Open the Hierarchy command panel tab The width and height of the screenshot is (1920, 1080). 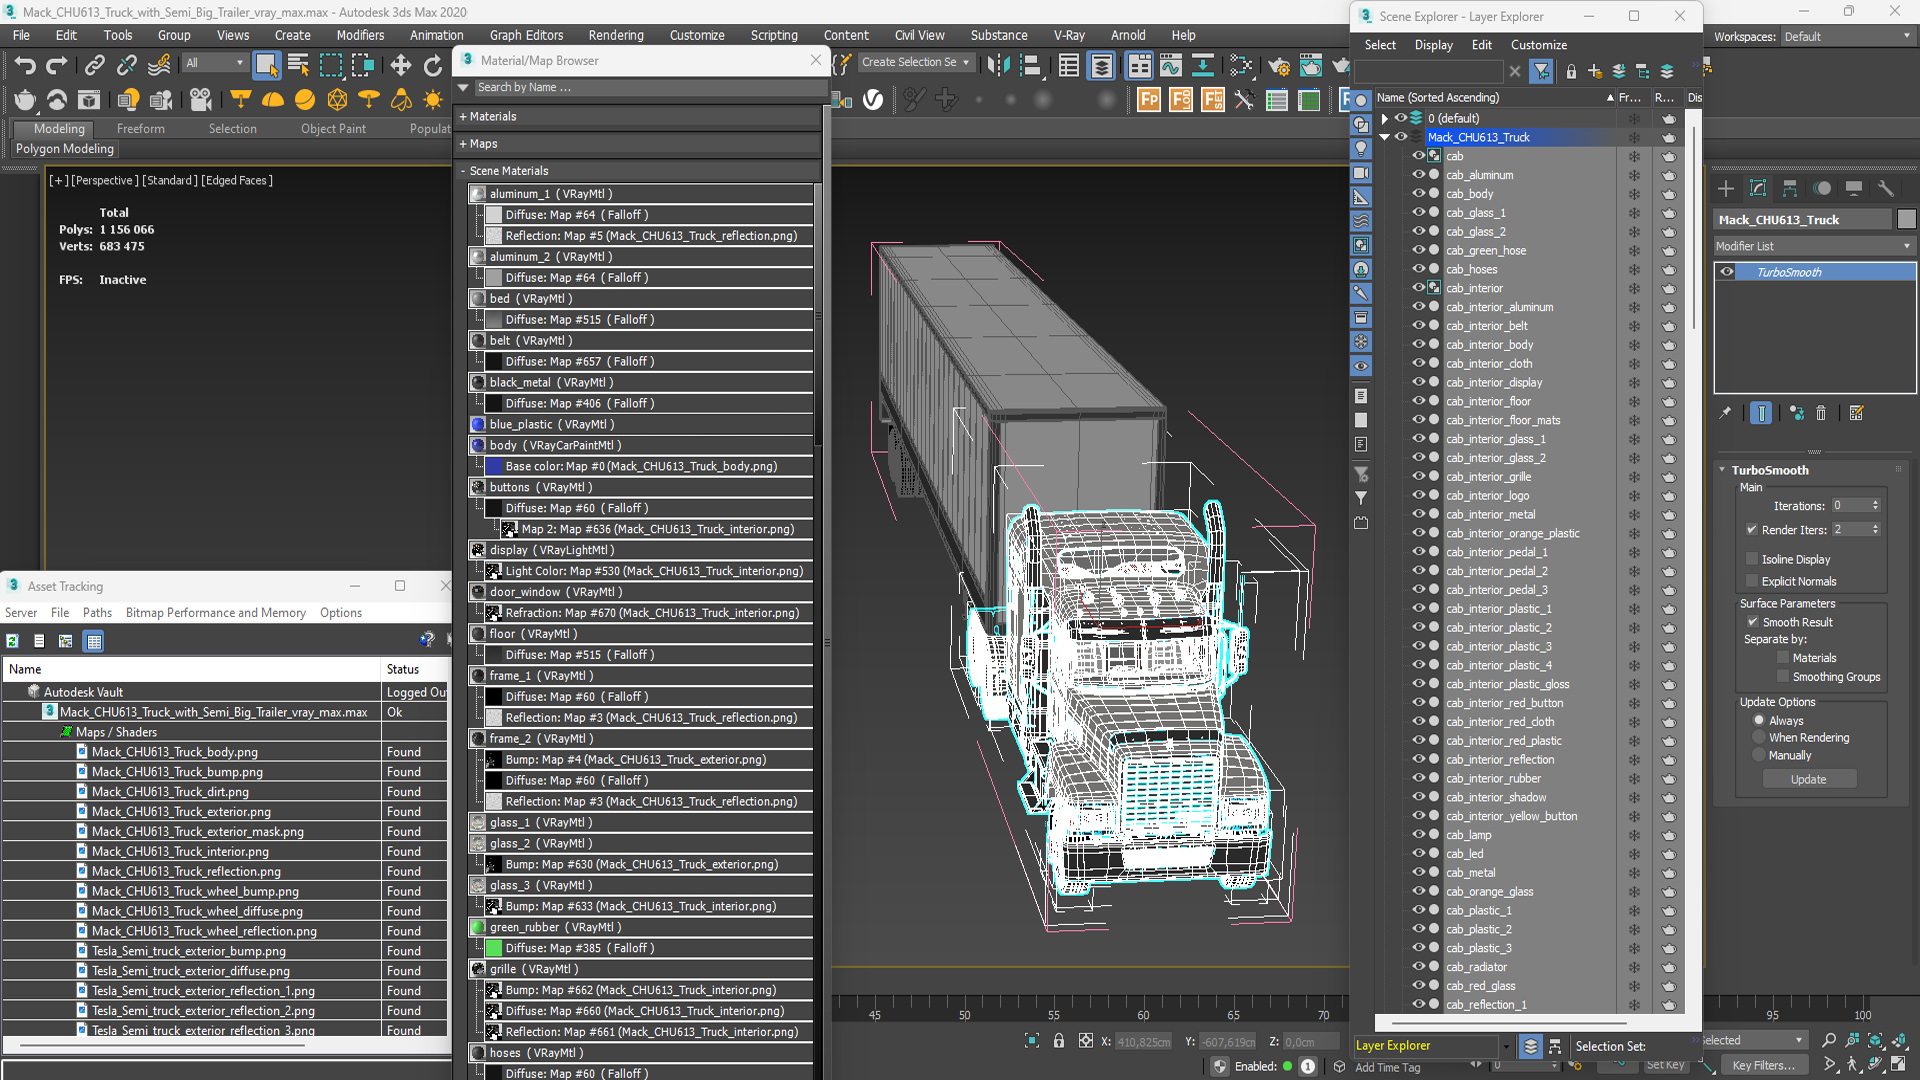(x=1790, y=188)
